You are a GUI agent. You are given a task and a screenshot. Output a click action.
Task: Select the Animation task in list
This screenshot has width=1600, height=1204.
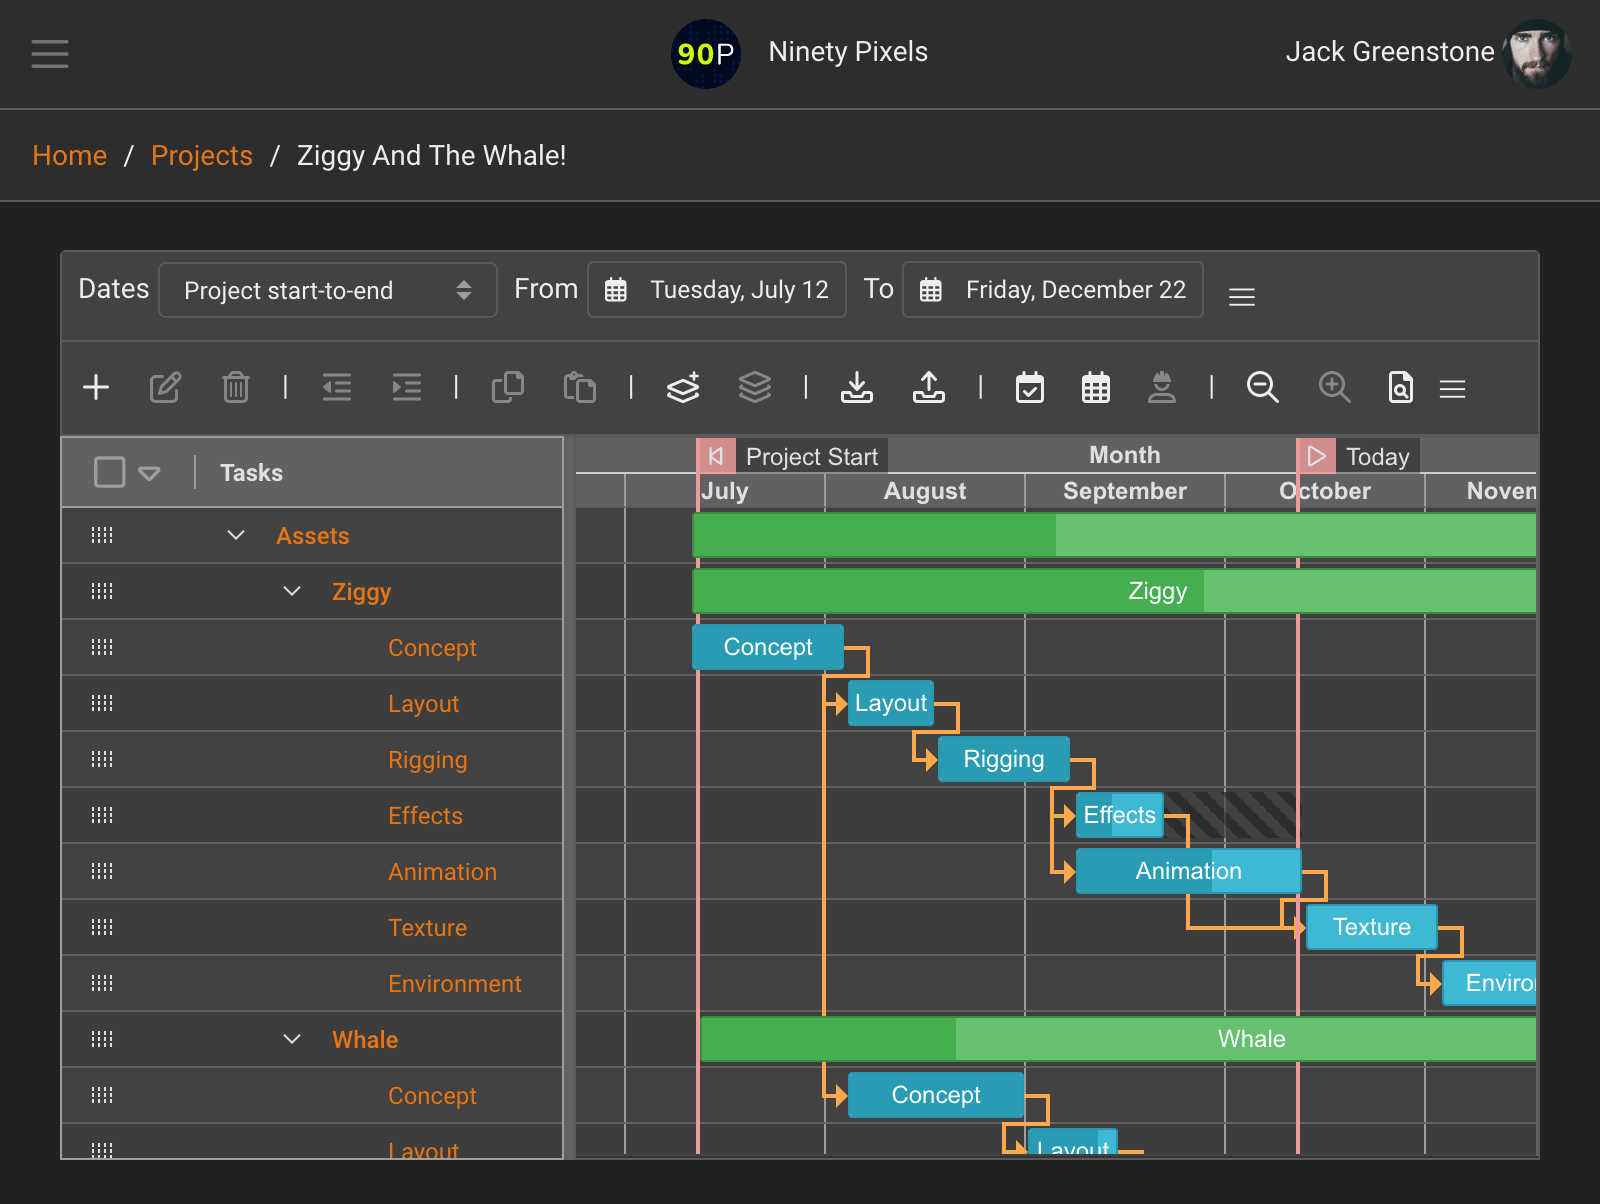442,872
